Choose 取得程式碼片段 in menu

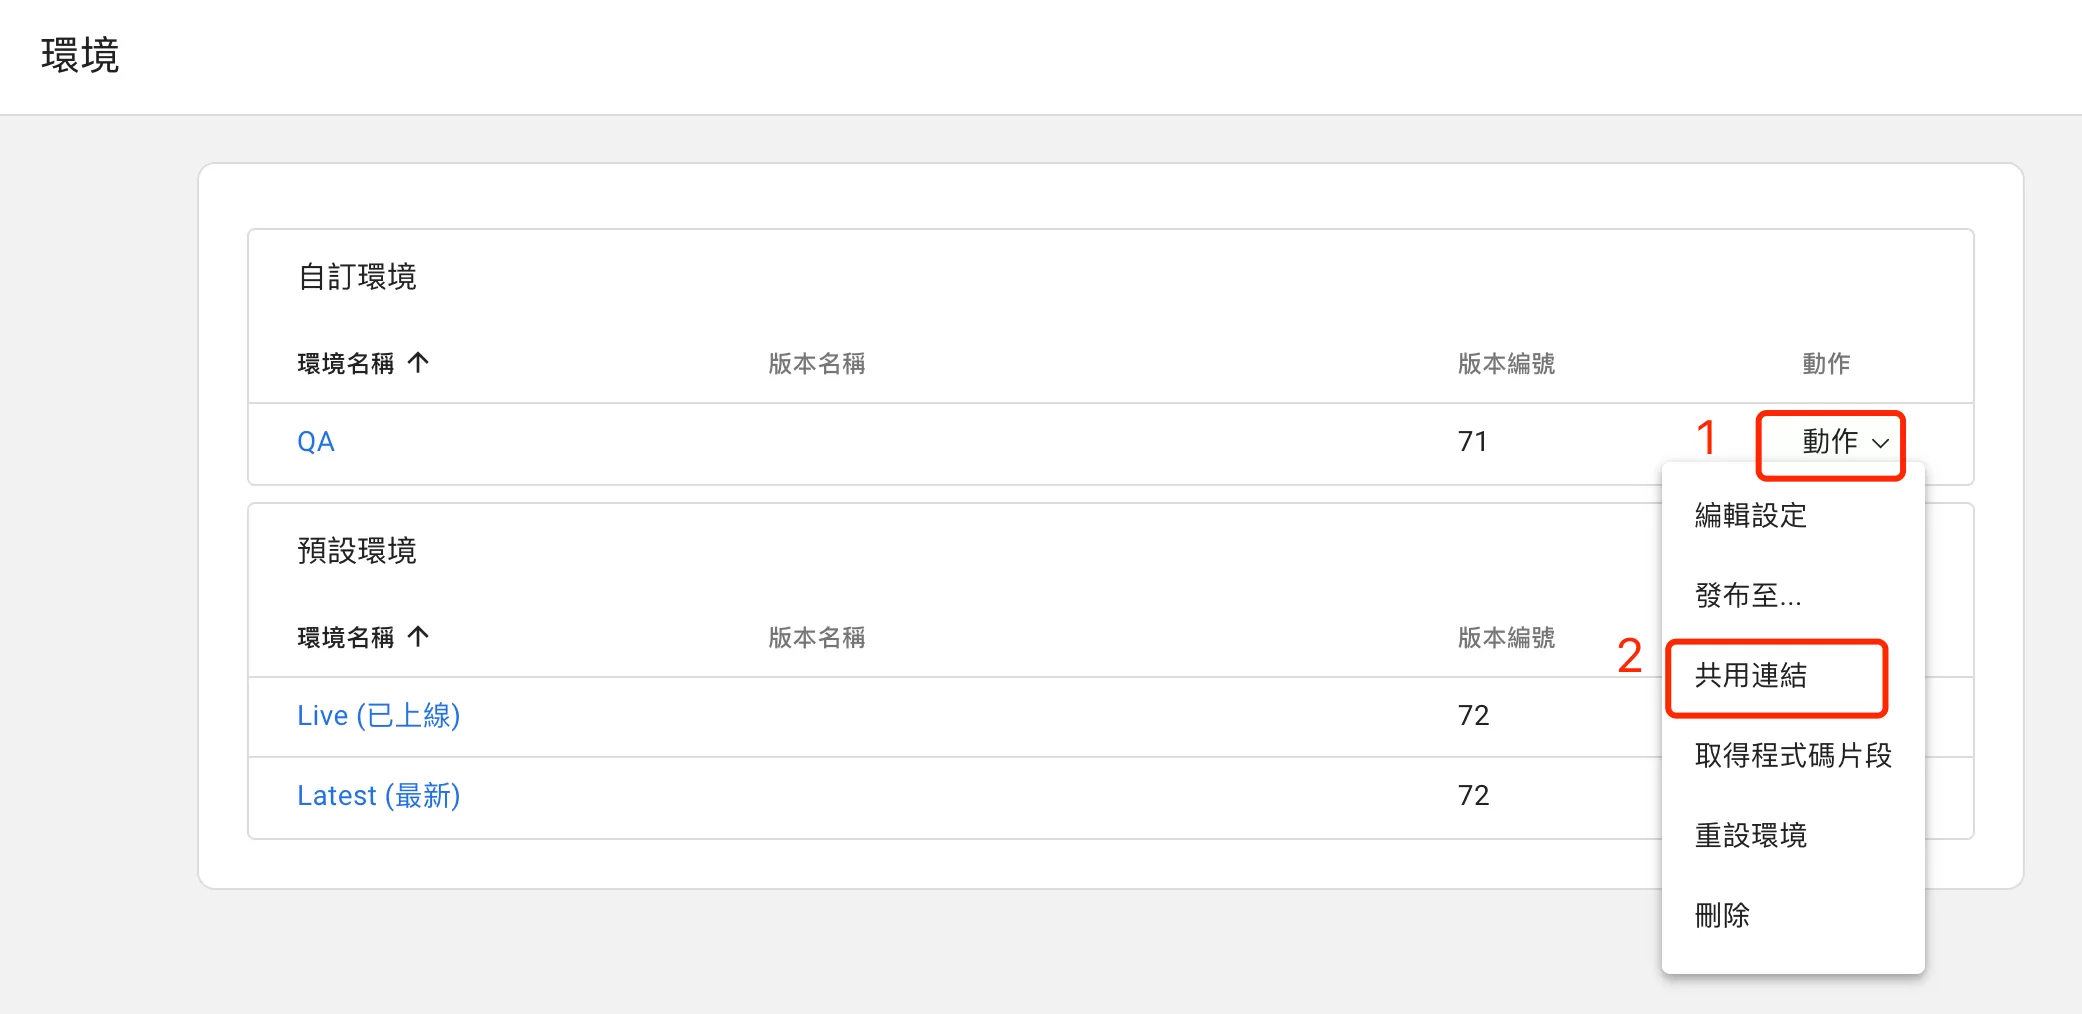(1793, 756)
